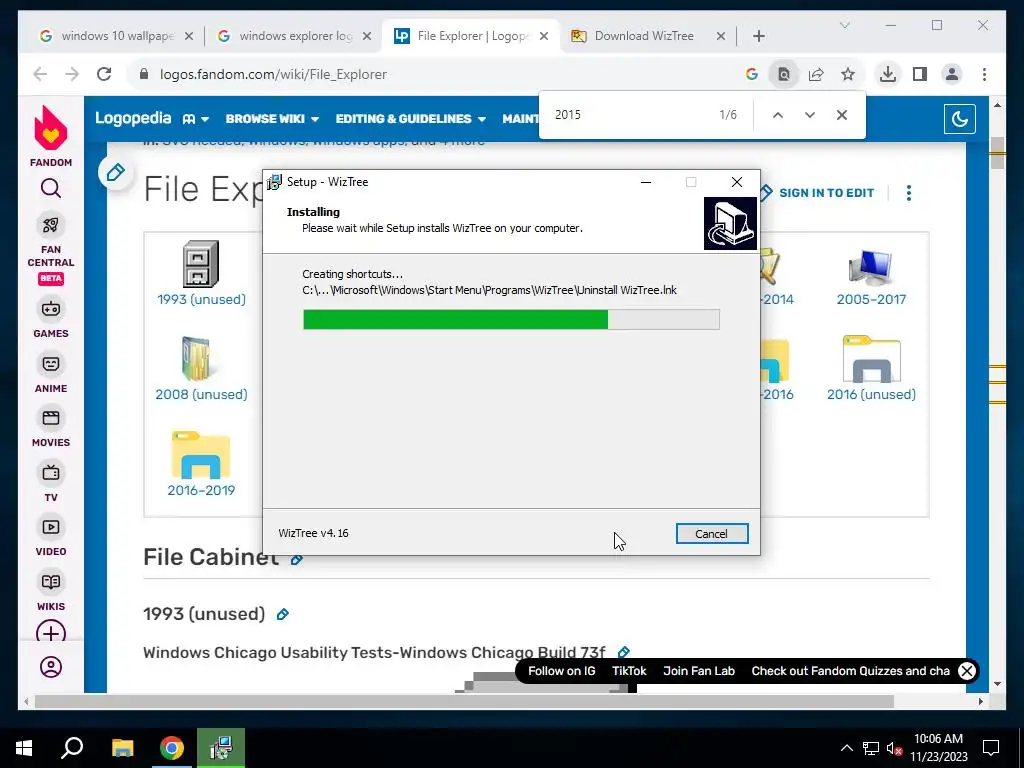Open Windows taskbar search
1024x768 pixels.
72,748
